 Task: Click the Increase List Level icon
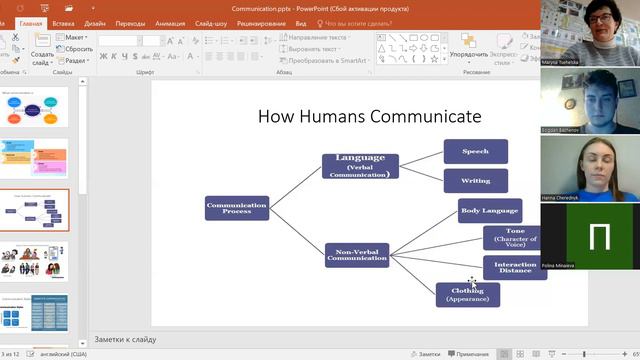pyautogui.click(x=253, y=40)
